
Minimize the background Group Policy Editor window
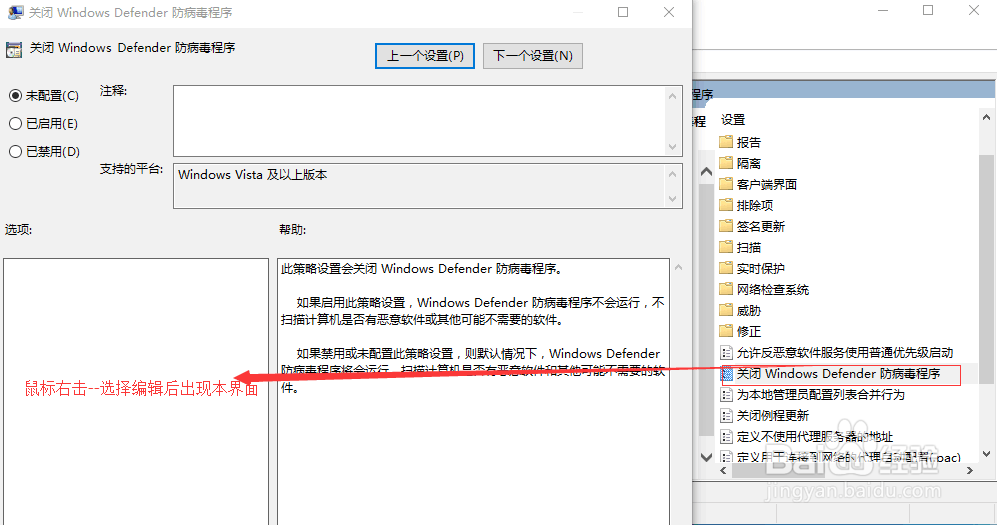883,10
